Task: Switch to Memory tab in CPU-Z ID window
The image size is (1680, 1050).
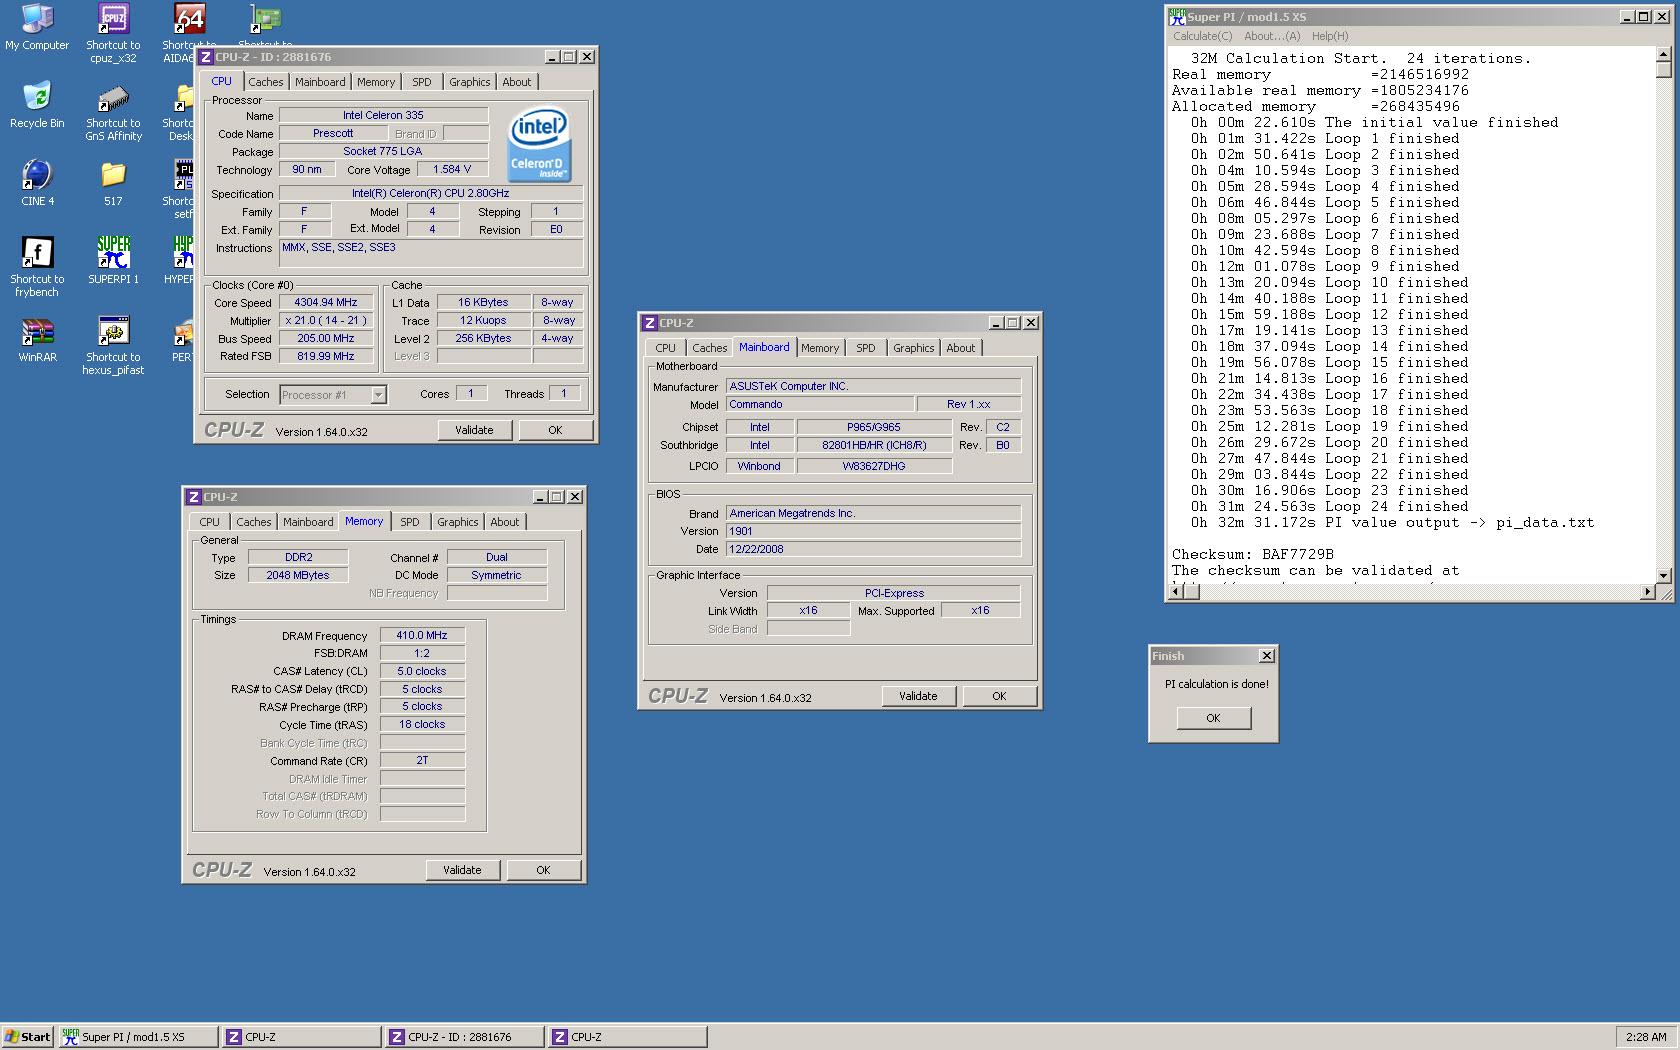Action: click(376, 82)
